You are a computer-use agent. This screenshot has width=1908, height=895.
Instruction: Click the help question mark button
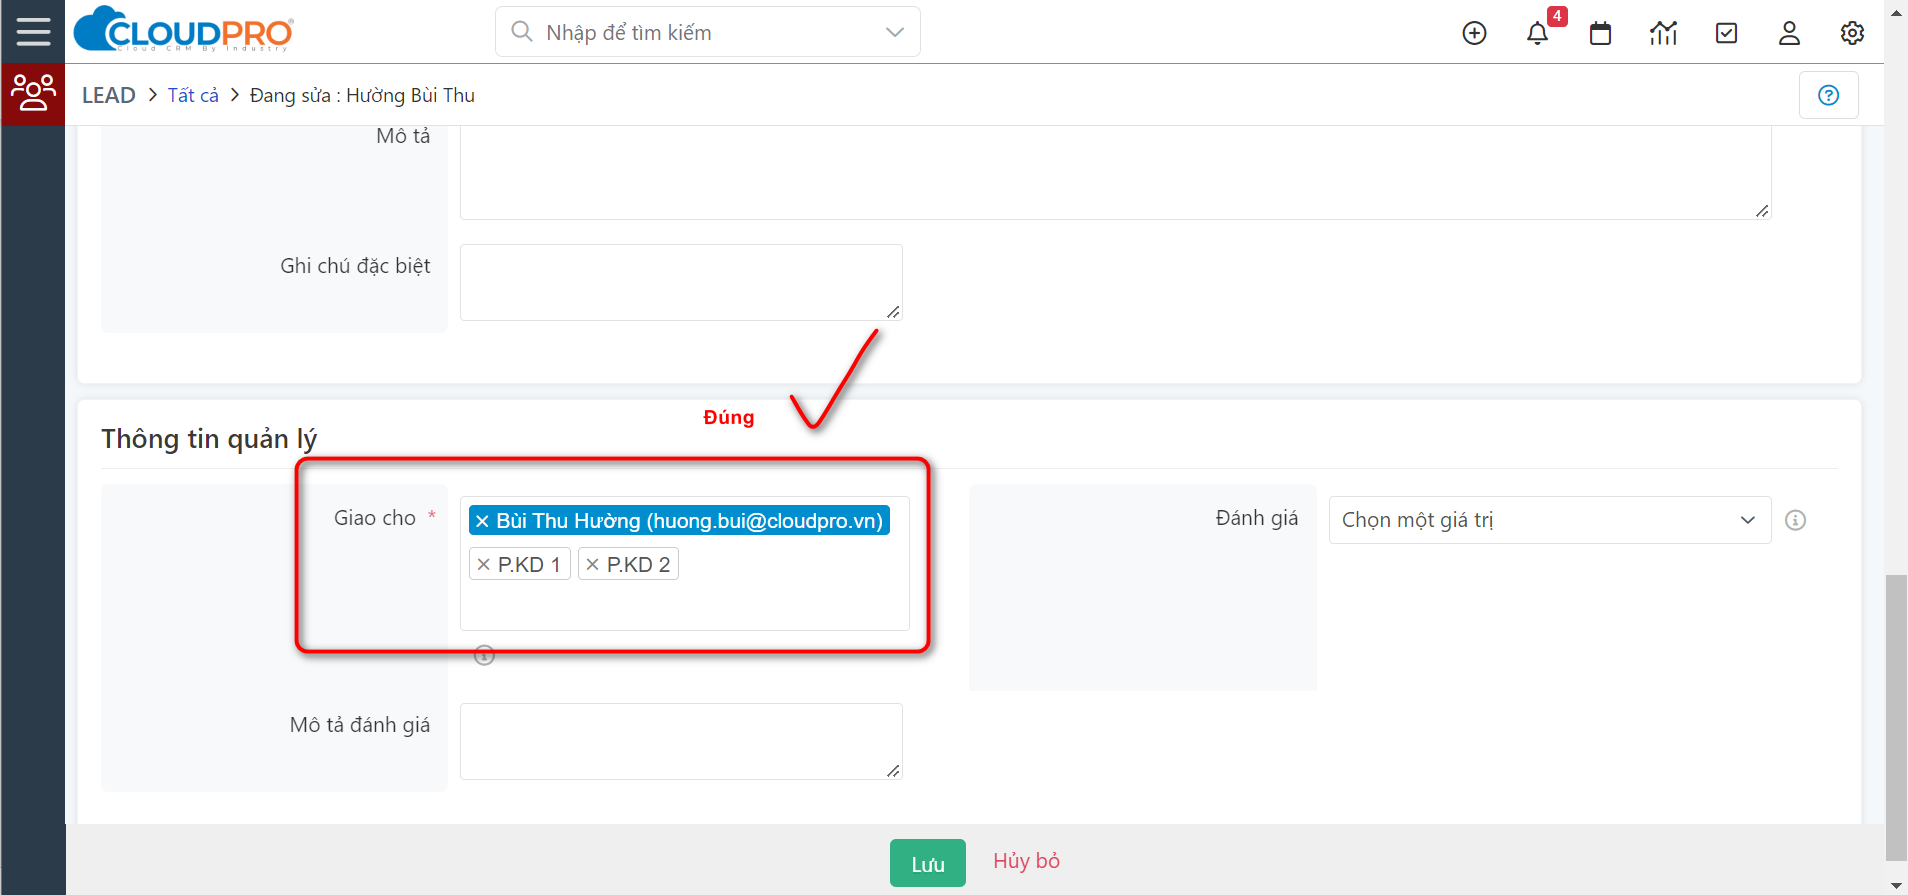click(1828, 95)
